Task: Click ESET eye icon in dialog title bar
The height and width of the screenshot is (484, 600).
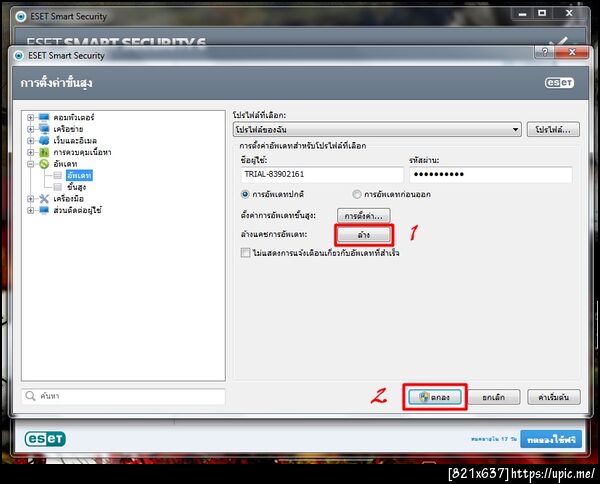Action: coord(18,56)
